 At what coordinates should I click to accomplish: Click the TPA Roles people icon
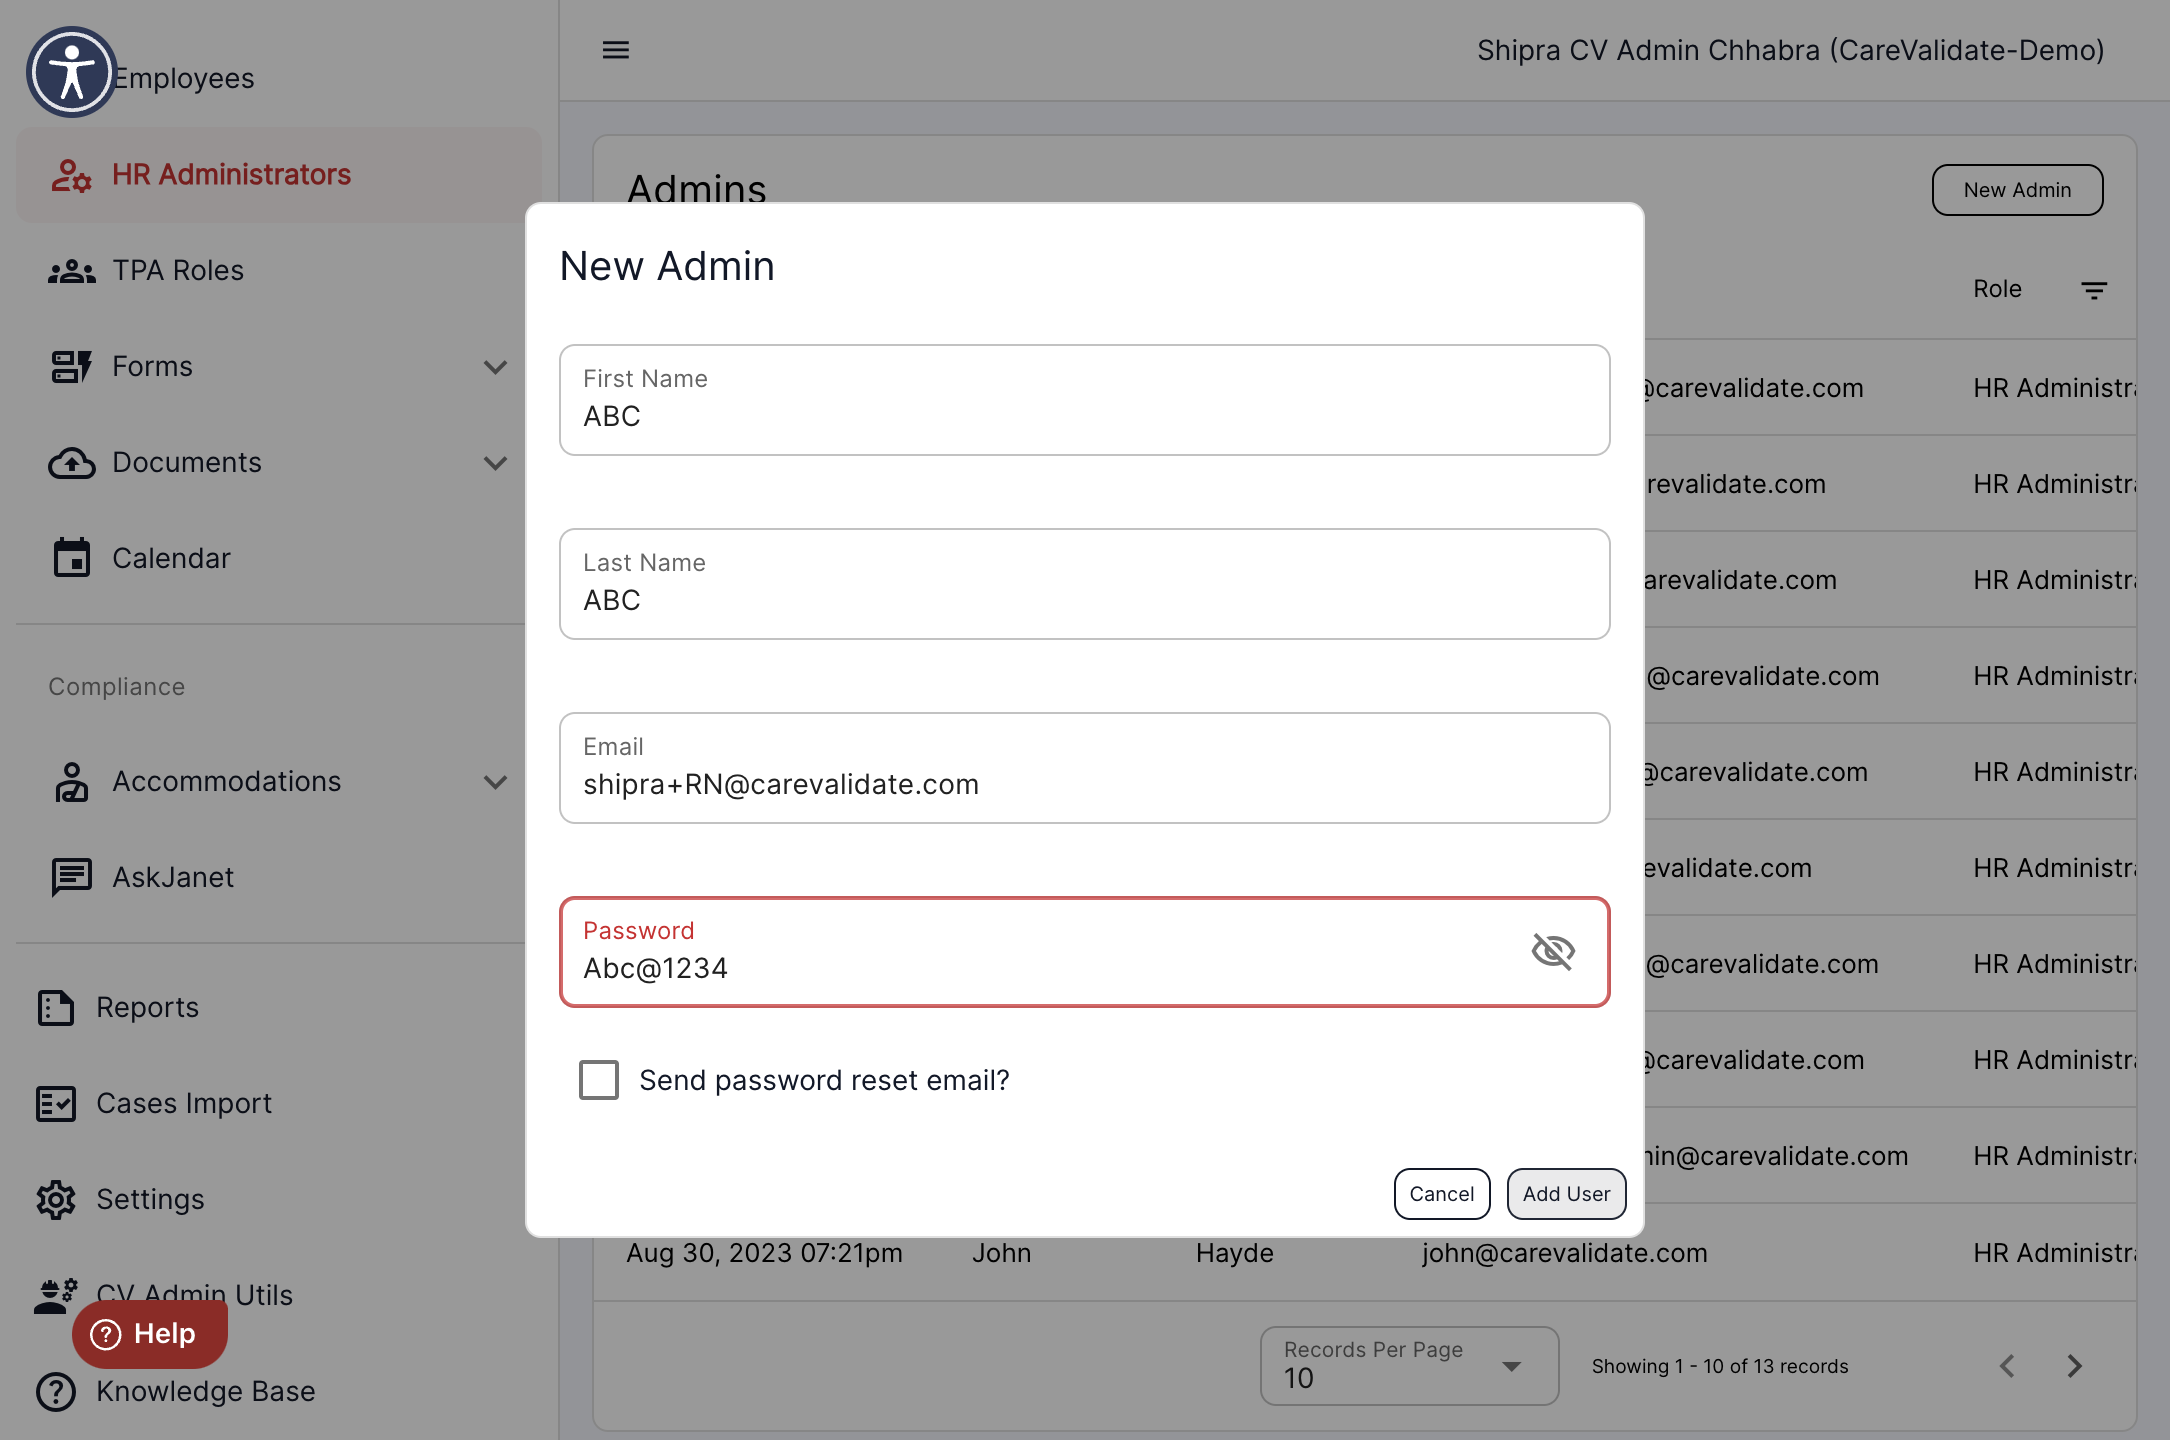pyautogui.click(x=71, y=271)
